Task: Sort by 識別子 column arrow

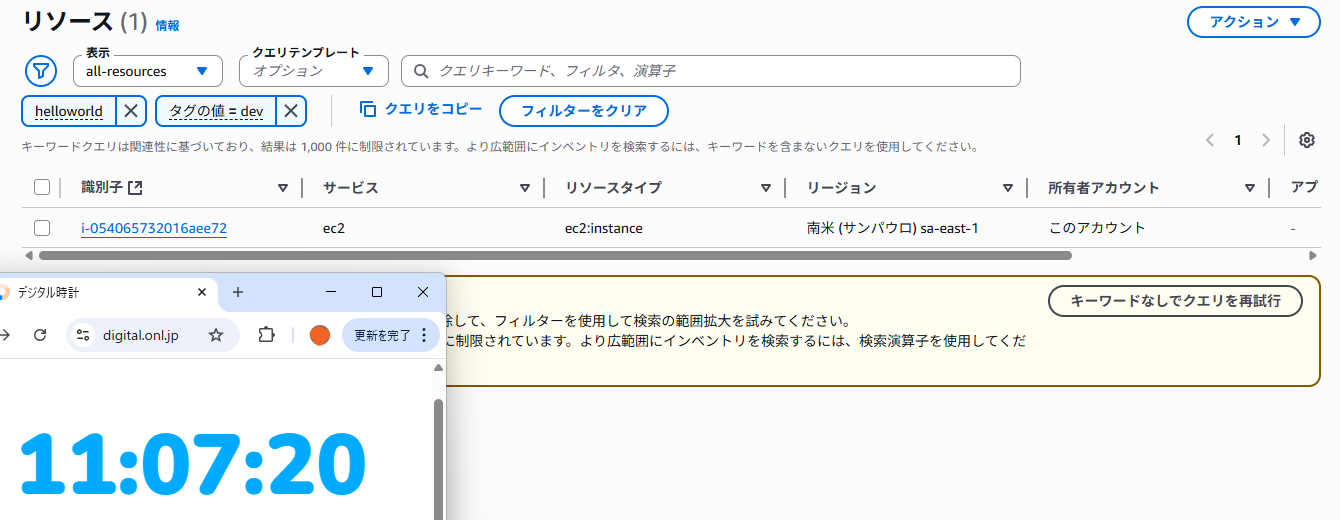Action: (x=283, y=188)
